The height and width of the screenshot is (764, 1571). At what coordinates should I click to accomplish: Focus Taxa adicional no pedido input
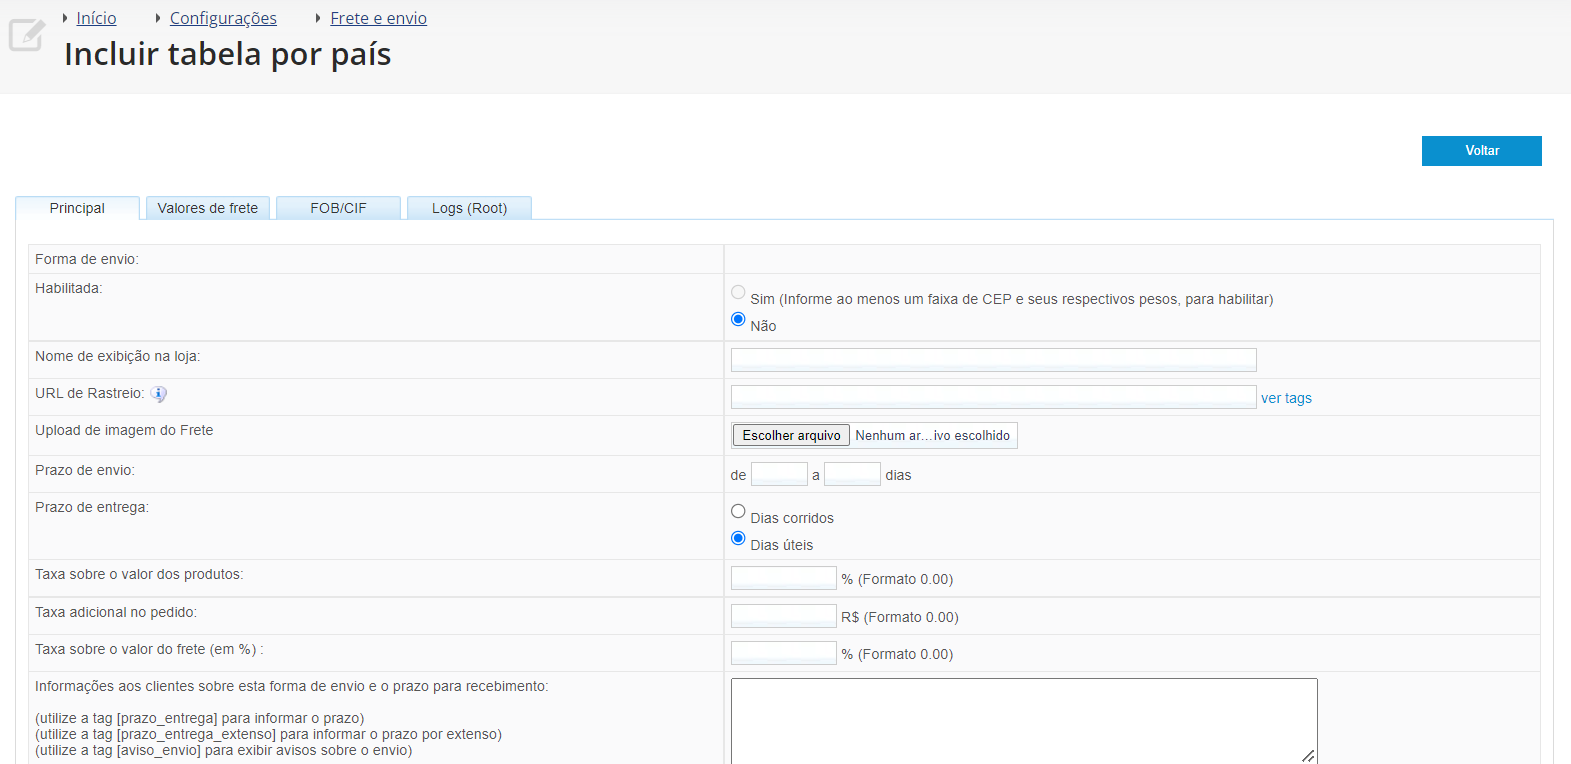(783, 616)
